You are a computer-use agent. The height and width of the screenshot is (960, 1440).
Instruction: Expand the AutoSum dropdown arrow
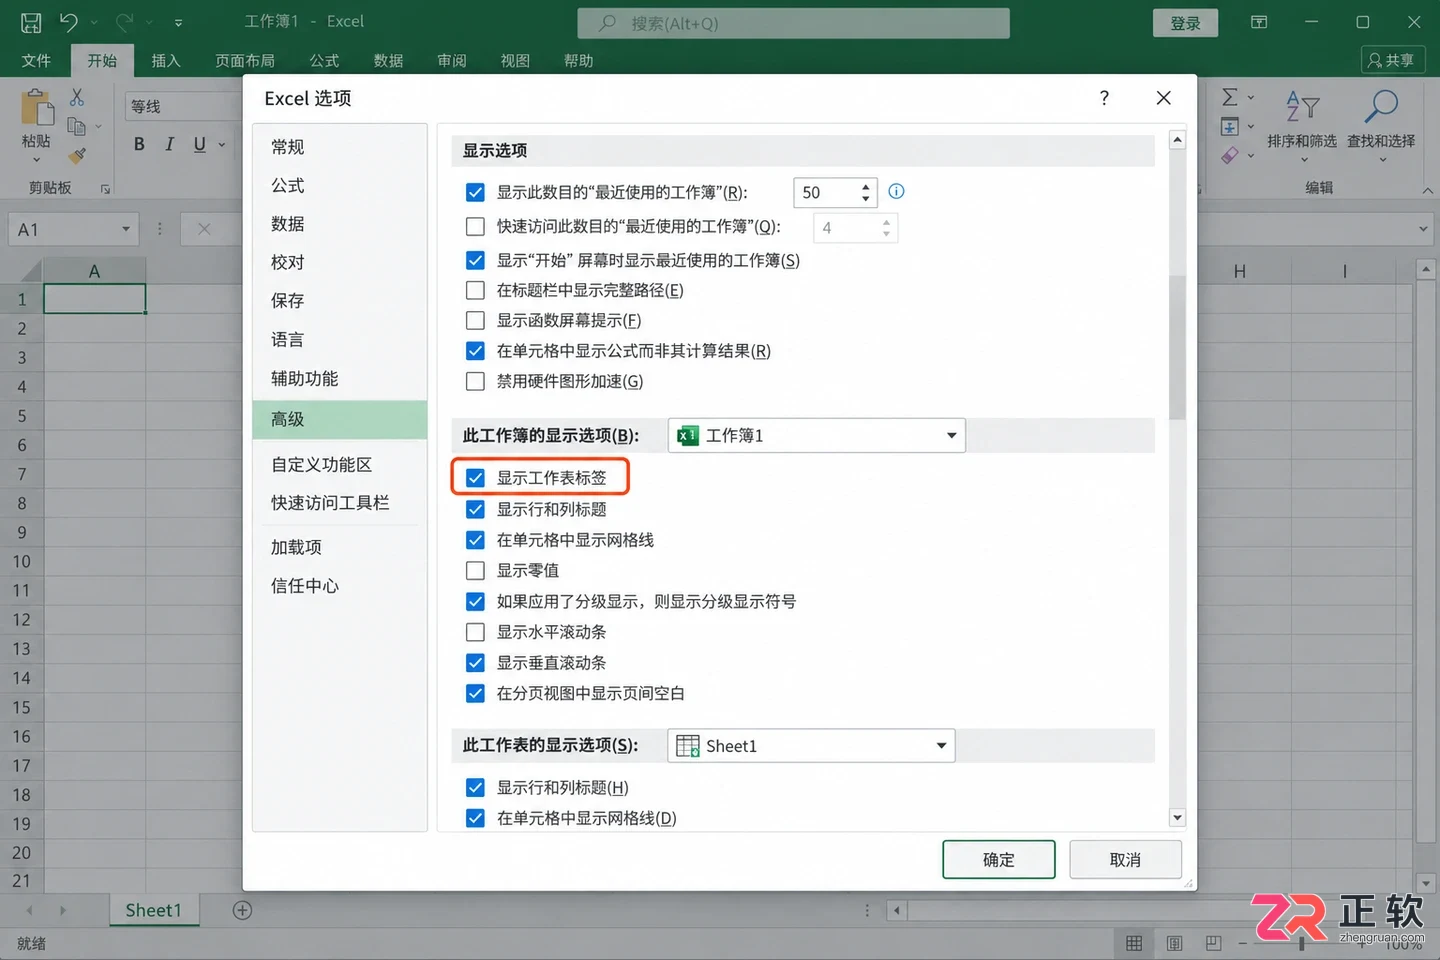pos(1250,98)
